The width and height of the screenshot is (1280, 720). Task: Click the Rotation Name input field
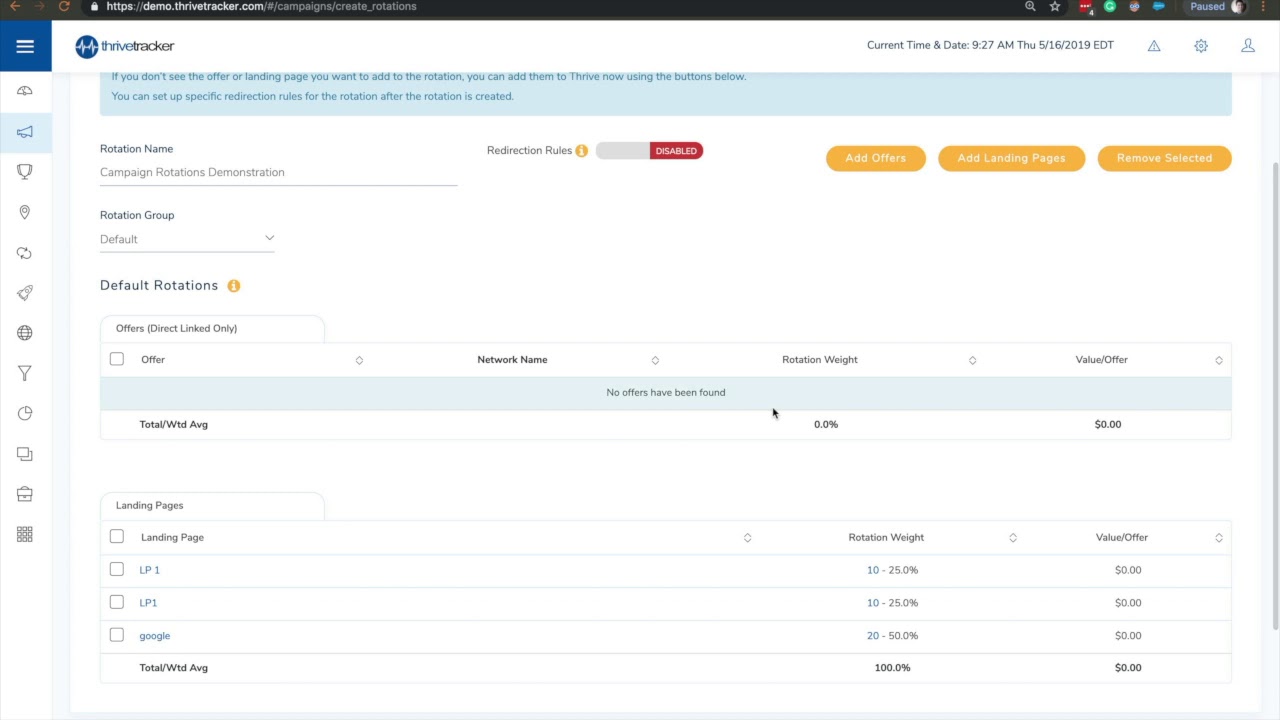(278, 173)
